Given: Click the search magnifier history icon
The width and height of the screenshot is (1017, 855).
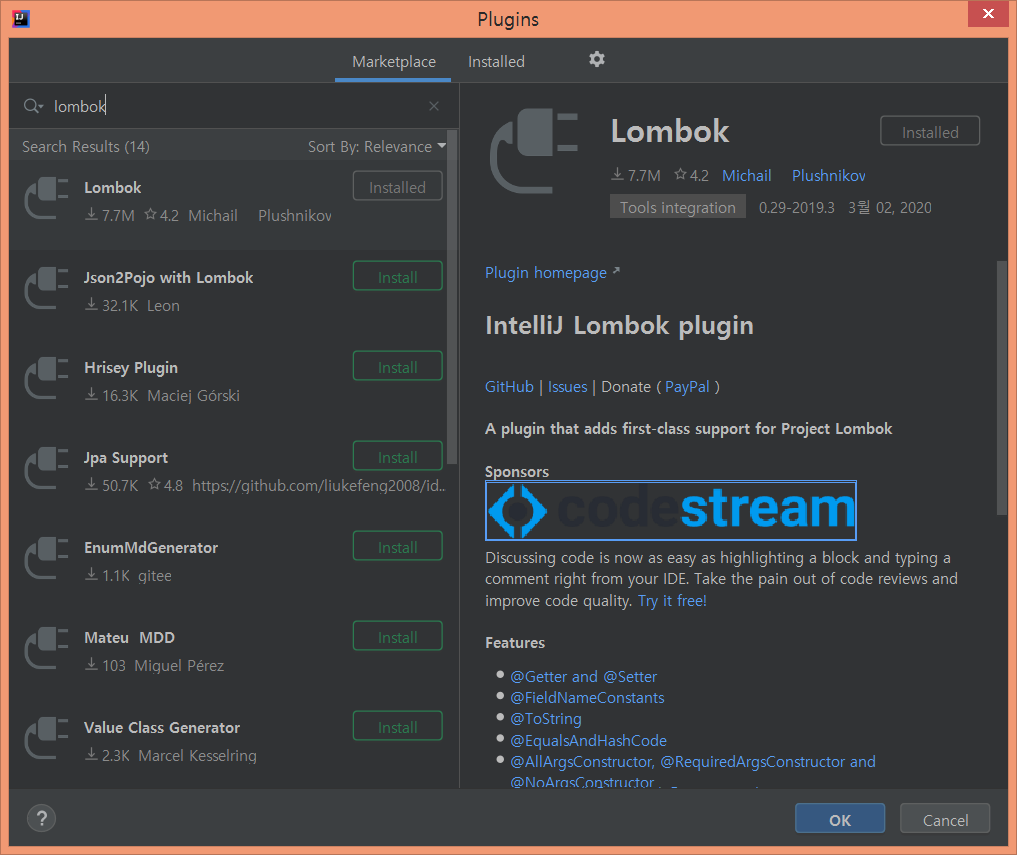Looking at the screenshot, I should point(33,106).
